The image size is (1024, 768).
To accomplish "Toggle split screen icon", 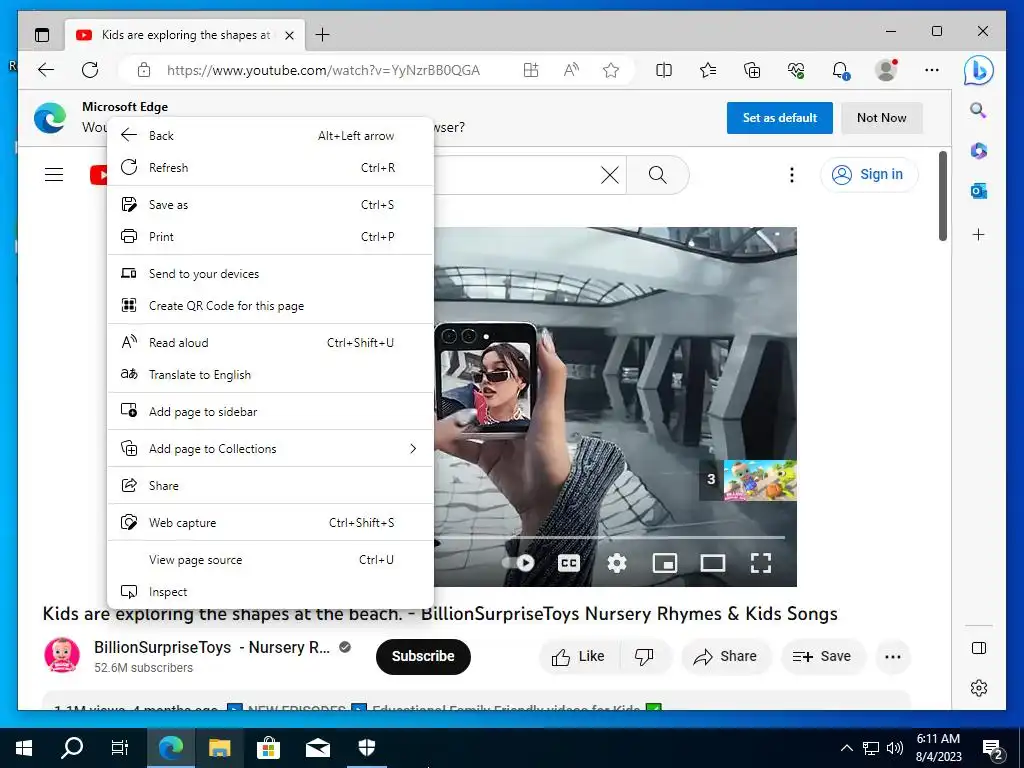I will click(664, 70).
